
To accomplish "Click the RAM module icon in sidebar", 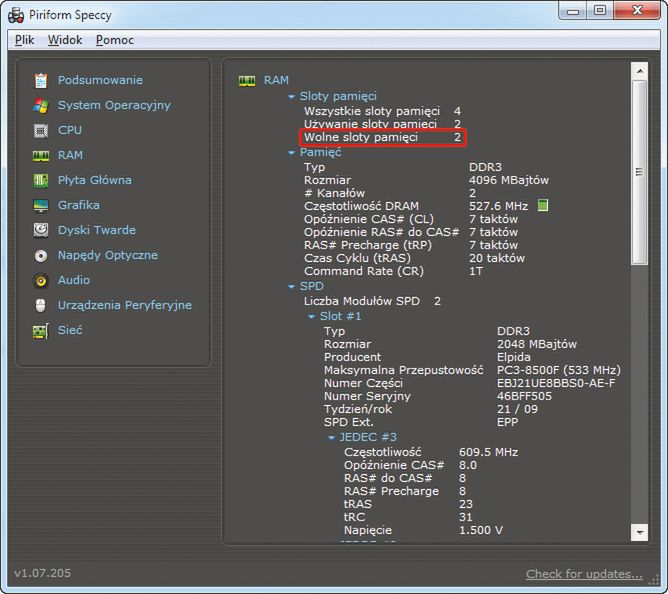I will (41, 156).
